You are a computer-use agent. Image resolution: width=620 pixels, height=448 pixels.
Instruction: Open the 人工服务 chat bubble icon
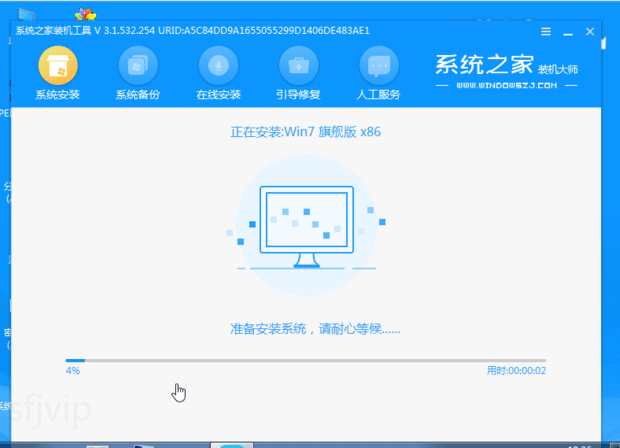click(377, 68)
